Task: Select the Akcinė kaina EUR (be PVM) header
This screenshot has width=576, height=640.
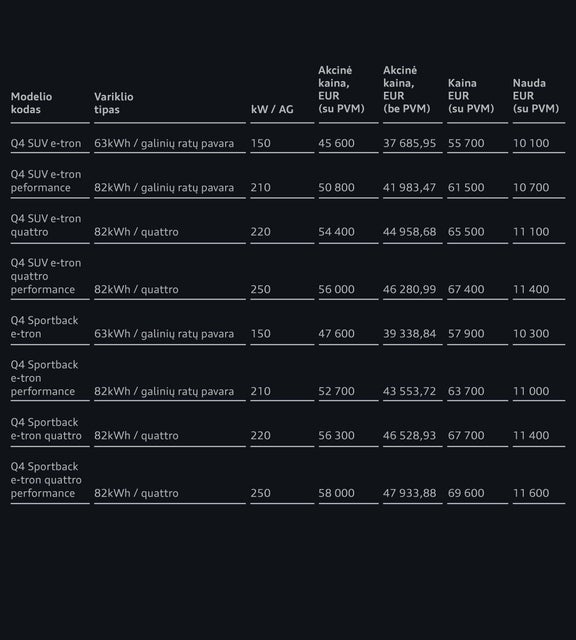Action: coord(407,89)
